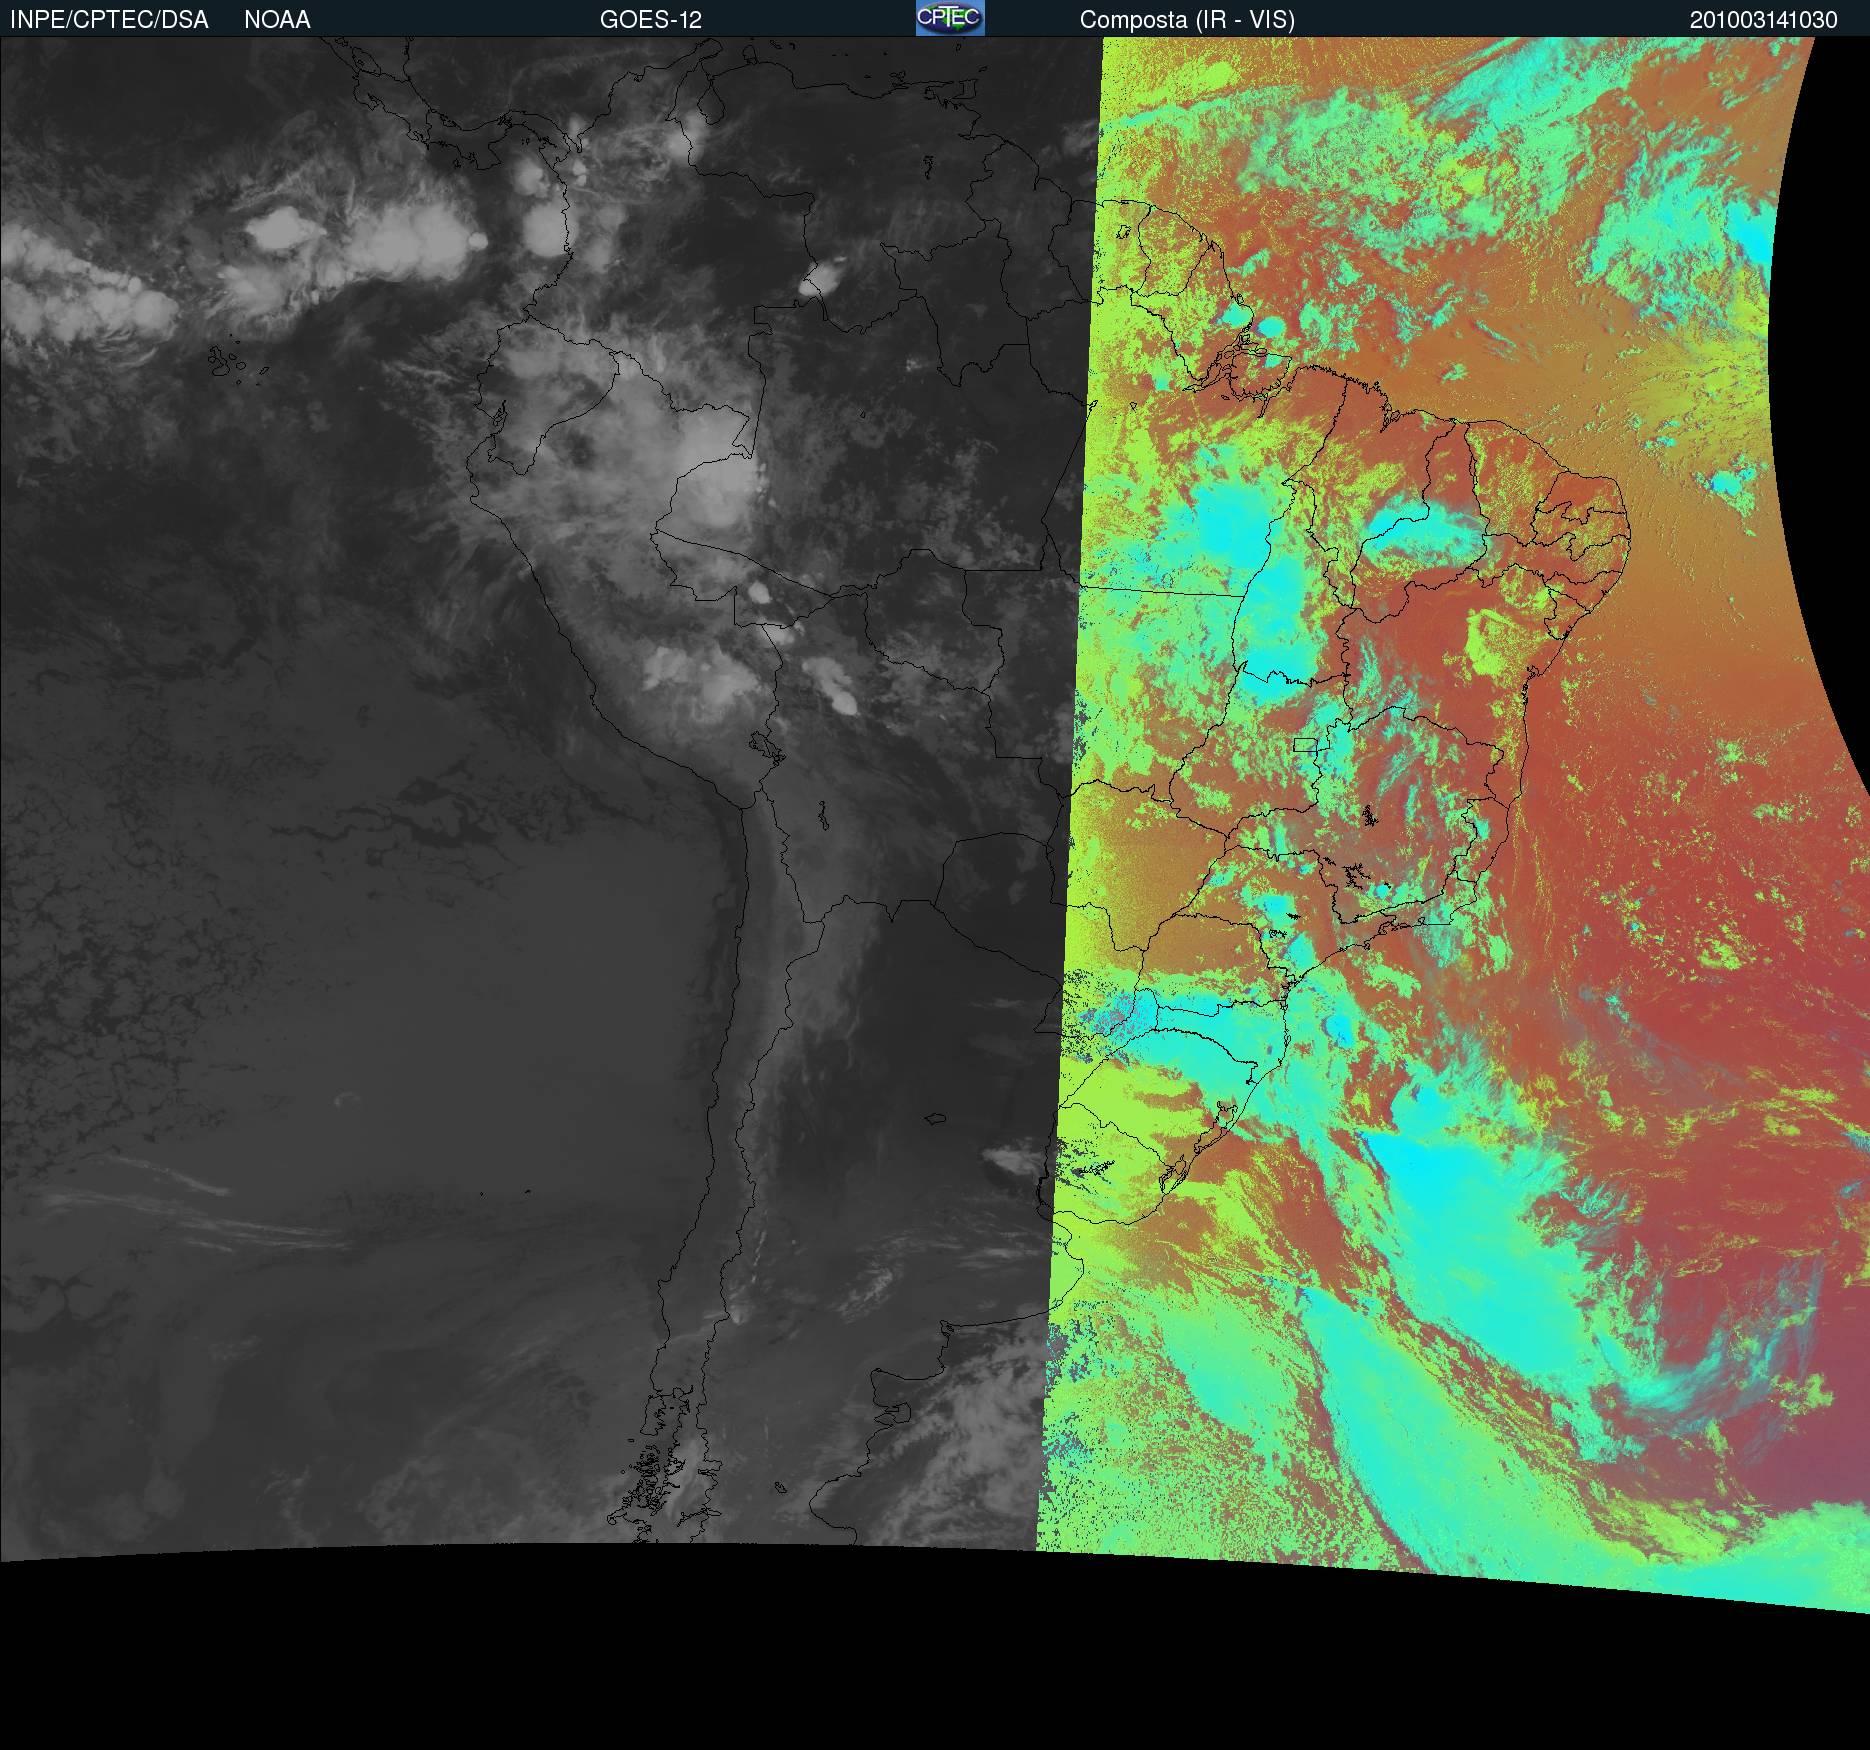Click the CPTEC logo icon

[950, 18]
